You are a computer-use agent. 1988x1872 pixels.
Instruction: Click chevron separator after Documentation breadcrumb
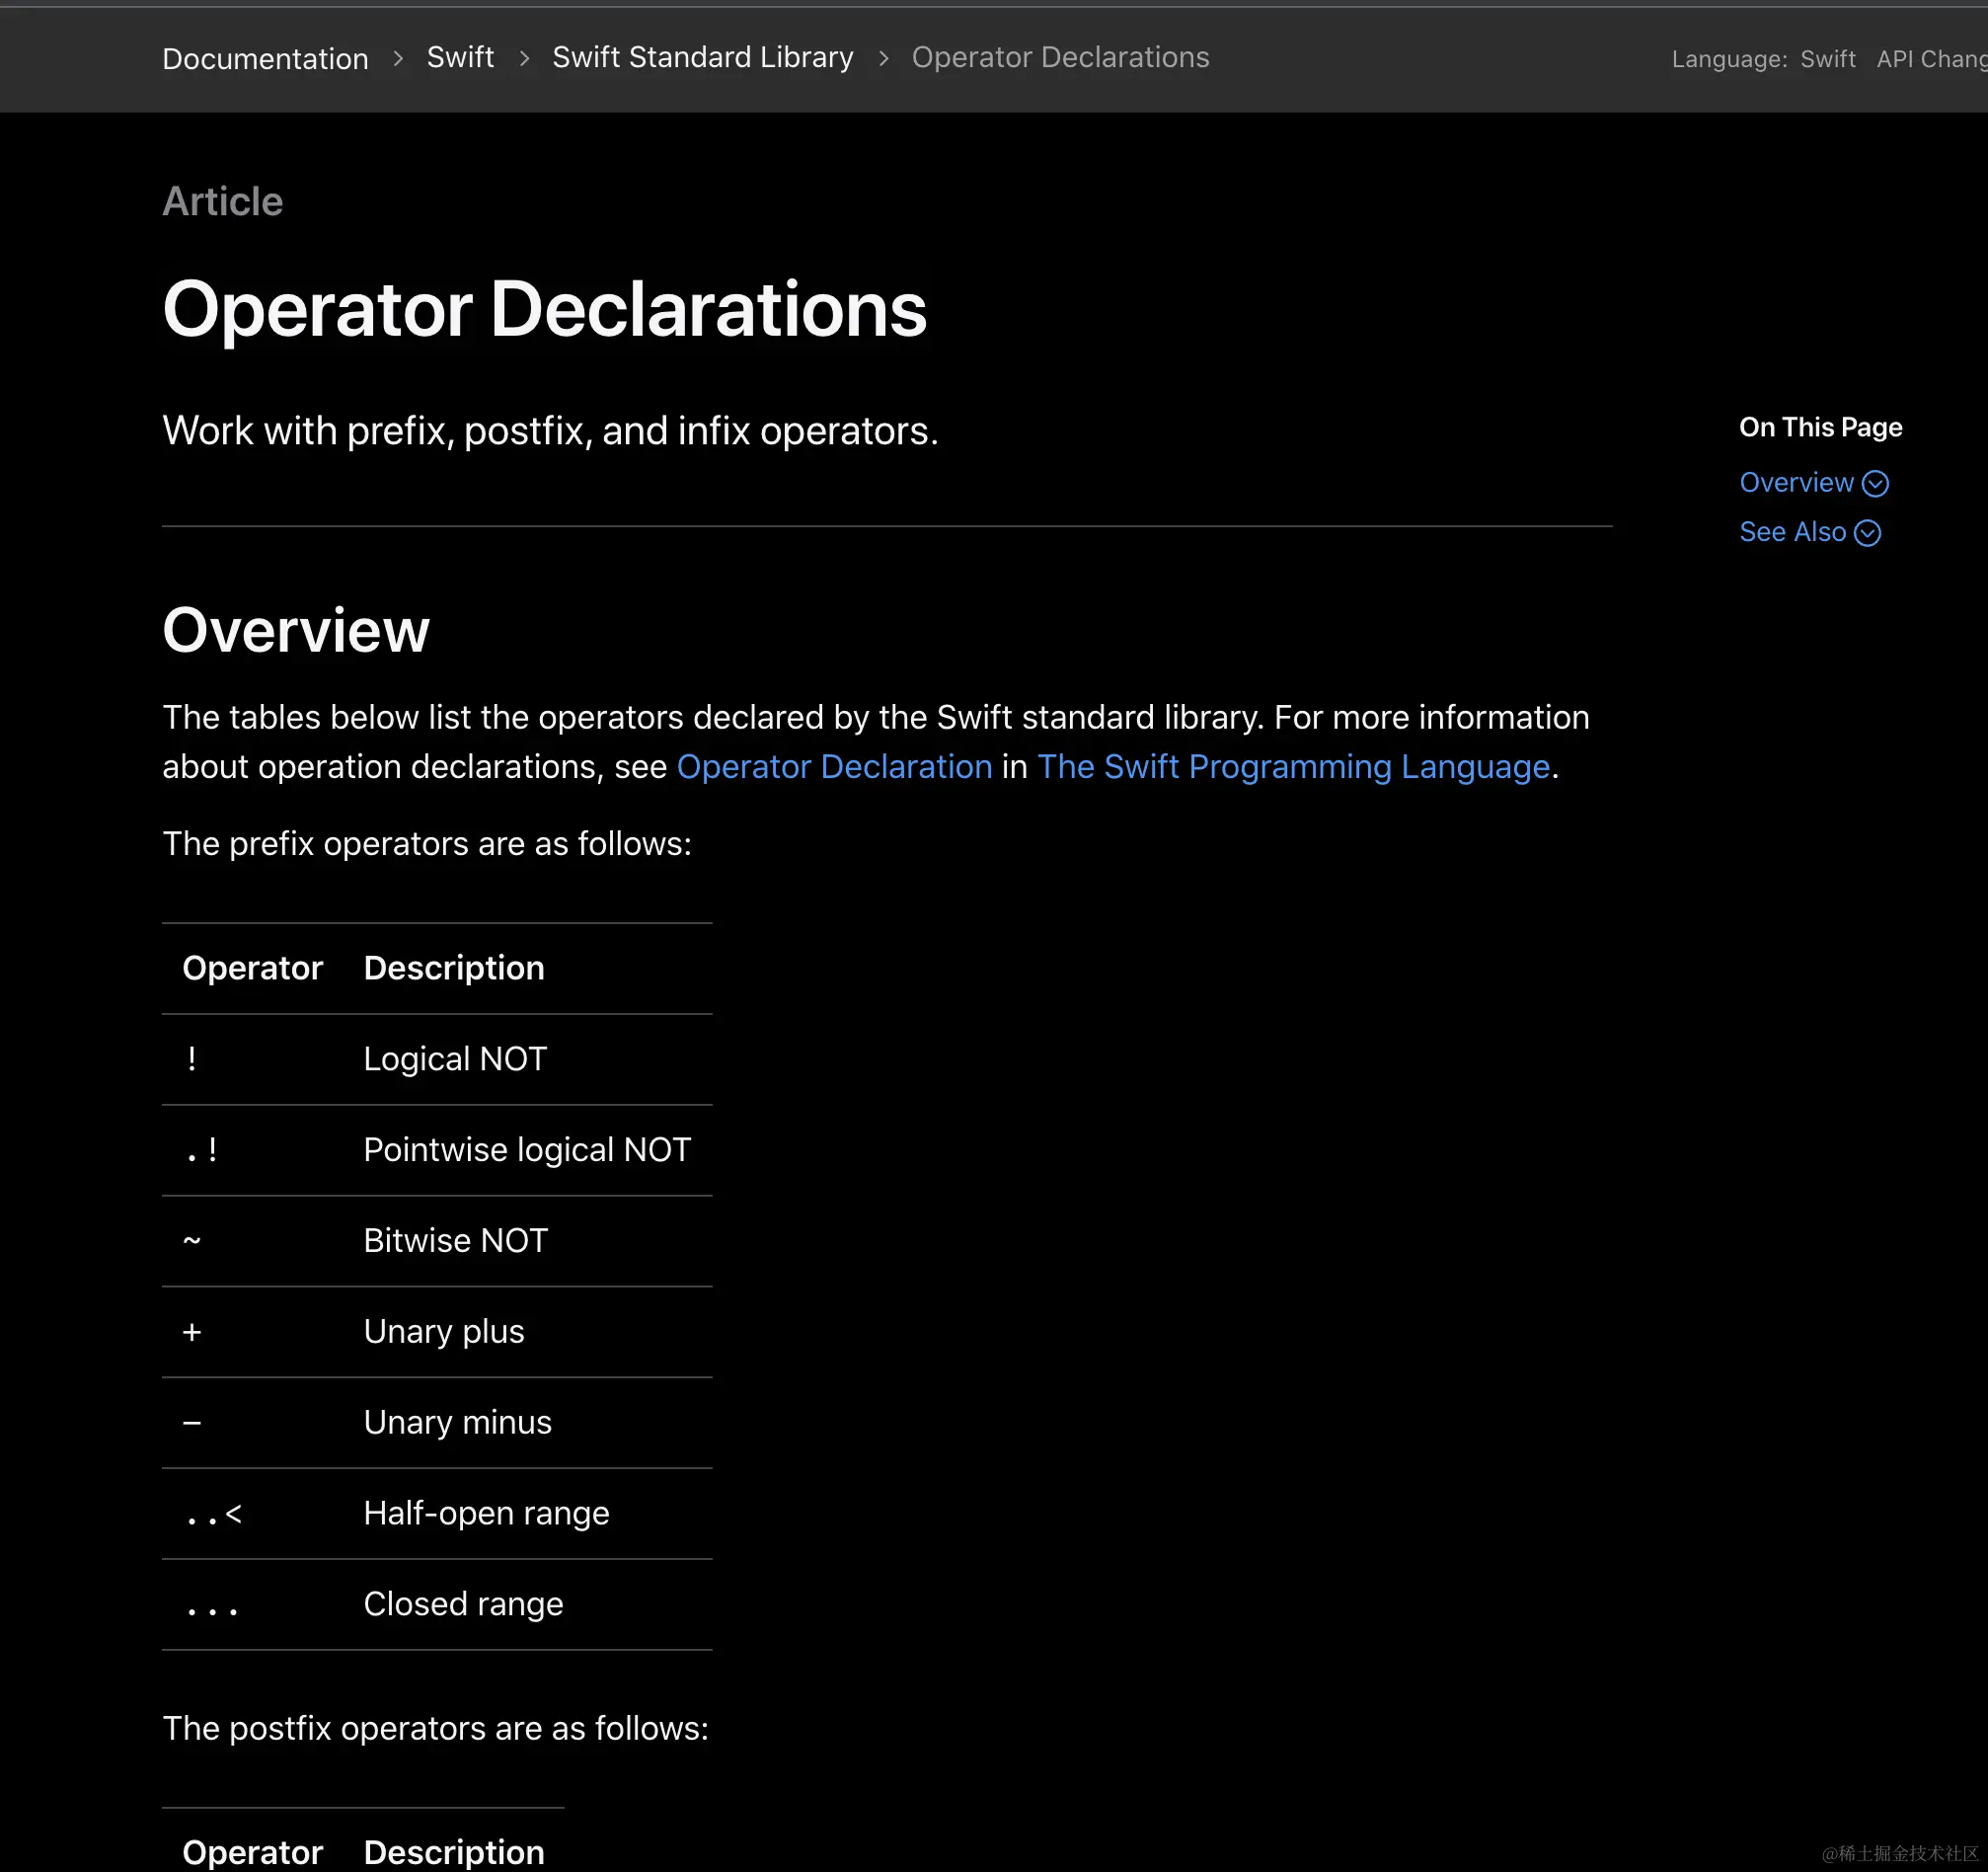398,59
